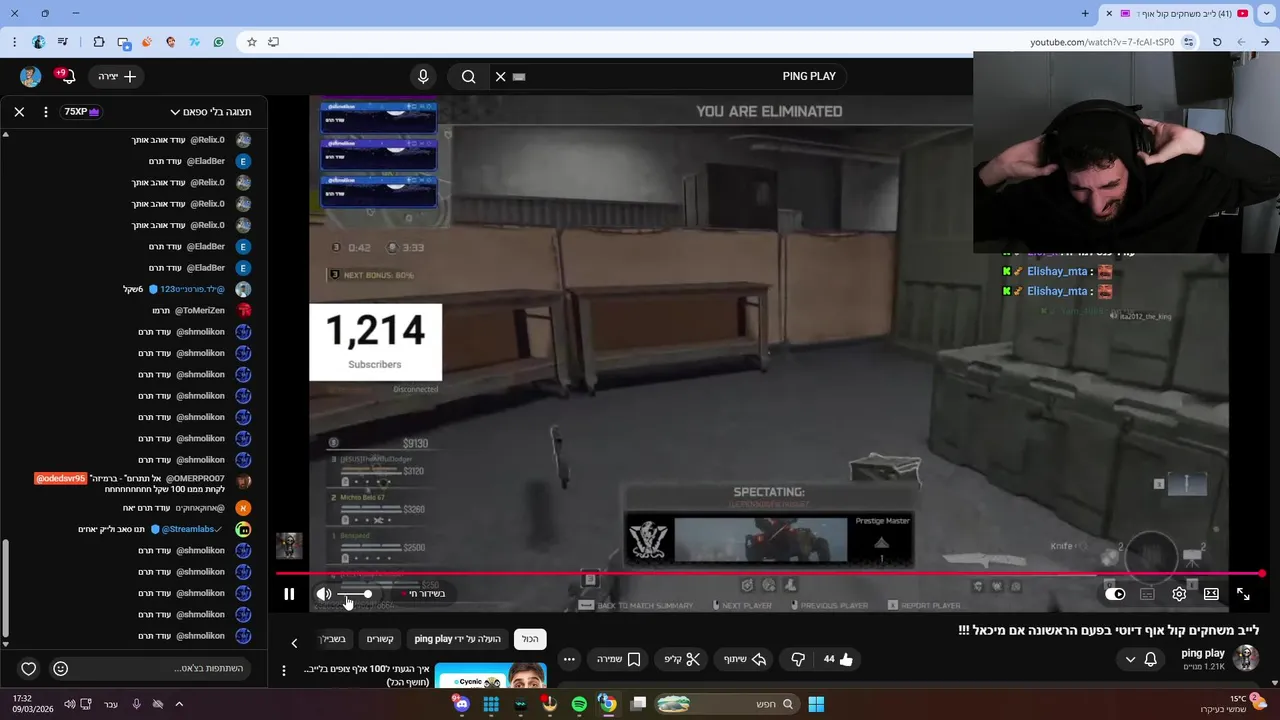Image resolution: width=1280 pixels, height=720 pixels.
Task: Open options for the recommended video
Action: [x=284, y=671]
